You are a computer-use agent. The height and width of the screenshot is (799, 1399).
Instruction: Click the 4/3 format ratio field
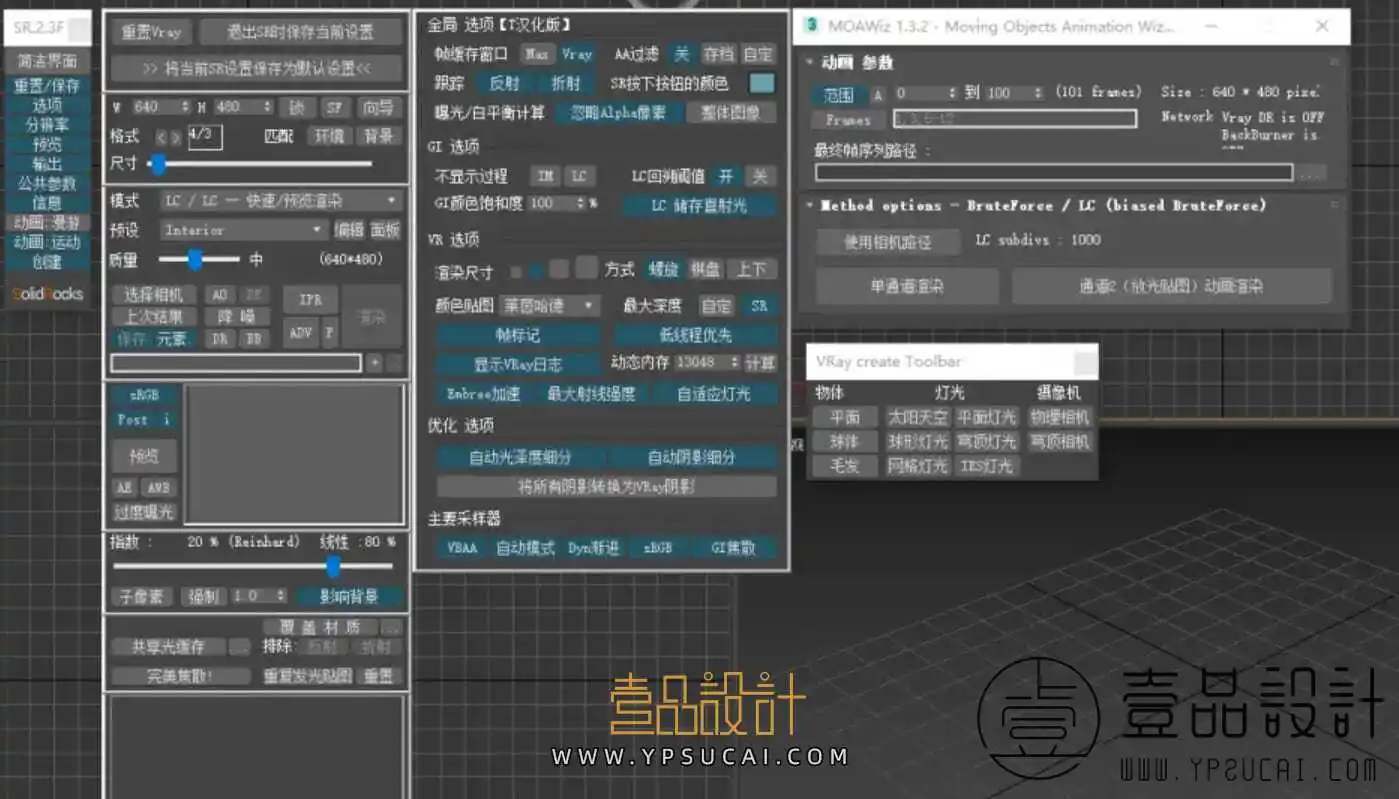205,136
